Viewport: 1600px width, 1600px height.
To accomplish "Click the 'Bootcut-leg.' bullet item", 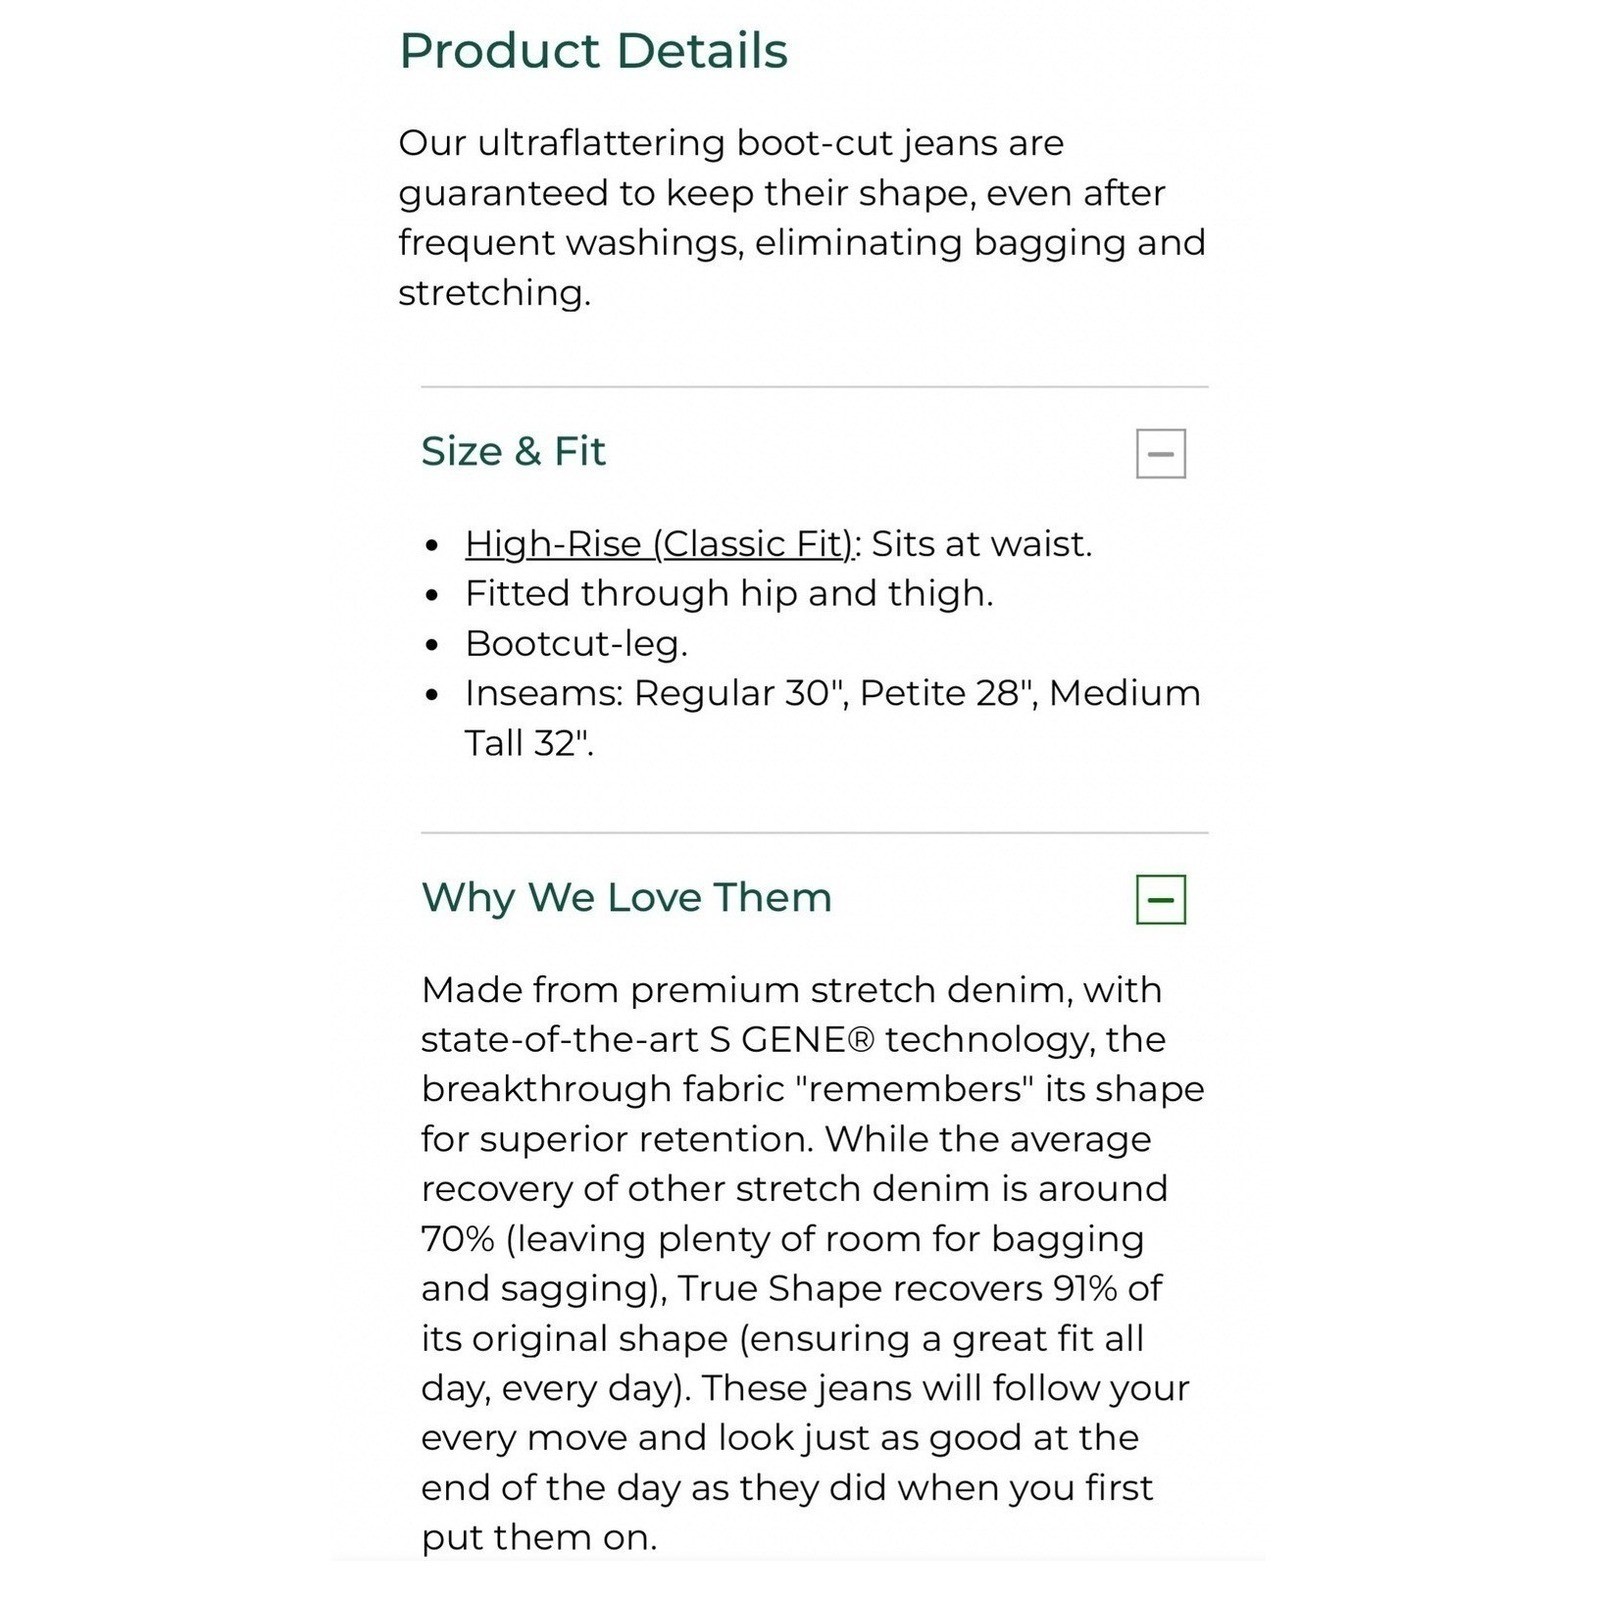I will pyautogui.click(x=576, y=643).
